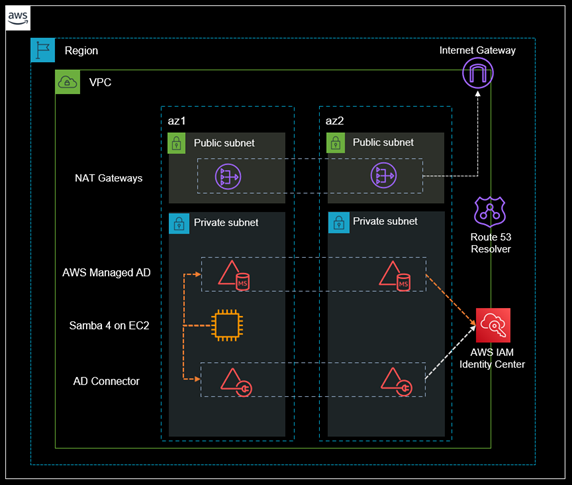Screen dimensions: 572x485
Task: Click the az2 public subnet lock icon
Action: tap(336, 143)
